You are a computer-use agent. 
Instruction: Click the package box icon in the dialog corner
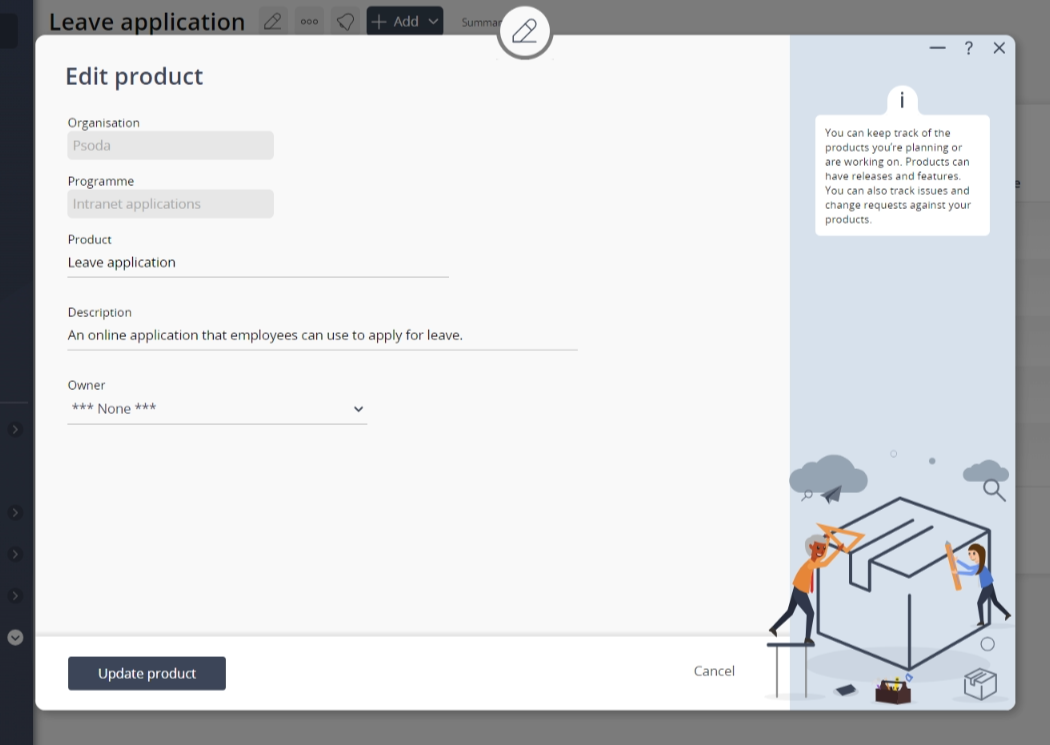pyautogui.click(x=980, y=684)
